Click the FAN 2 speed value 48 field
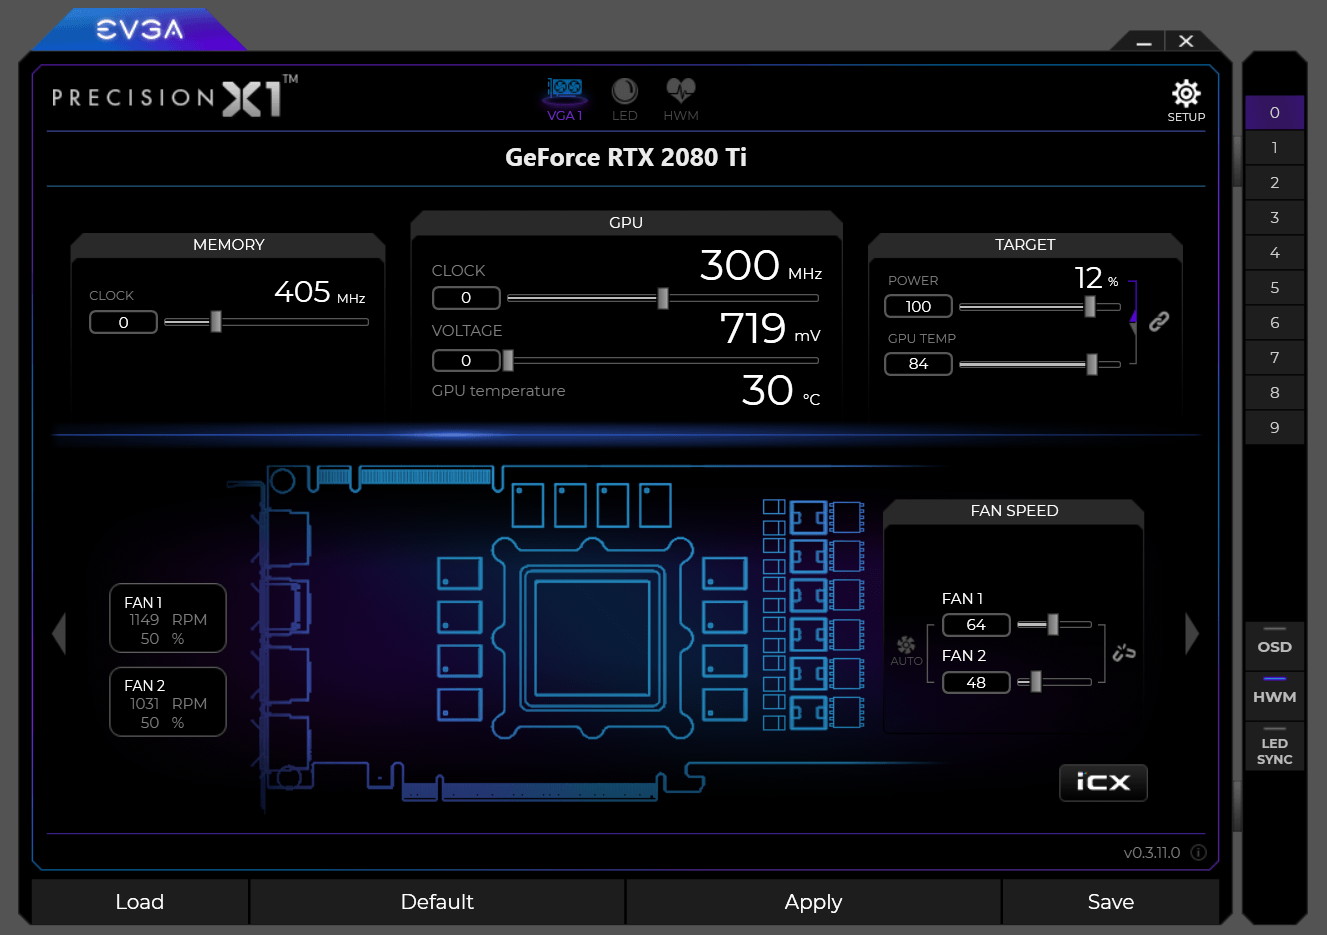 point(976,682)
